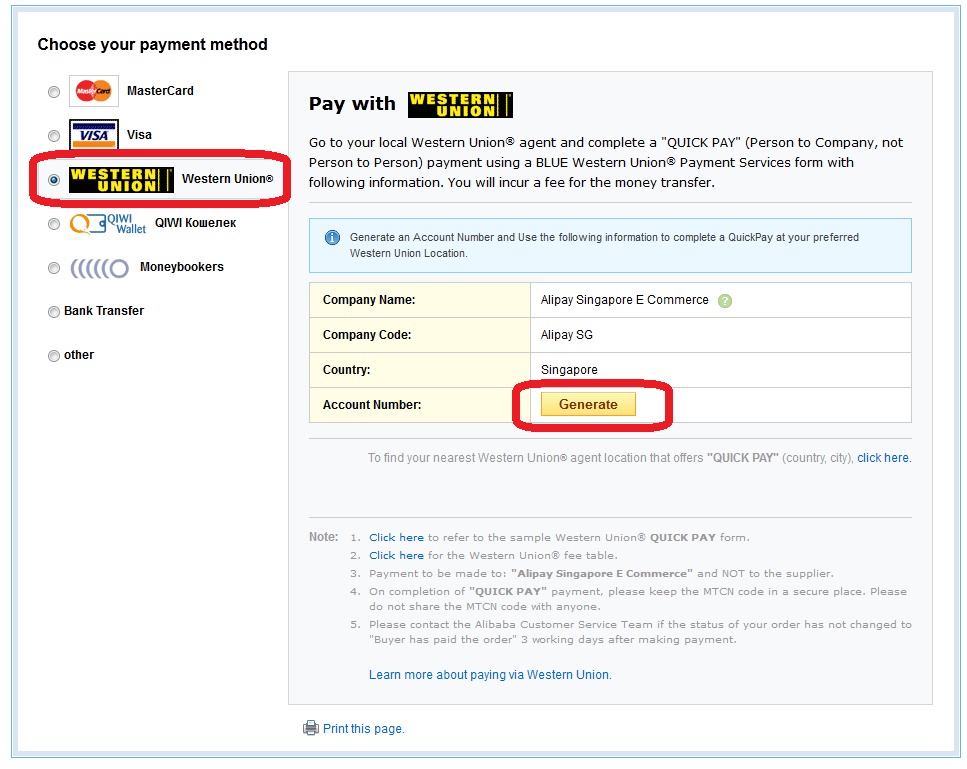Select the Visa radio button
967x769 pixels.
coord(54,136)
